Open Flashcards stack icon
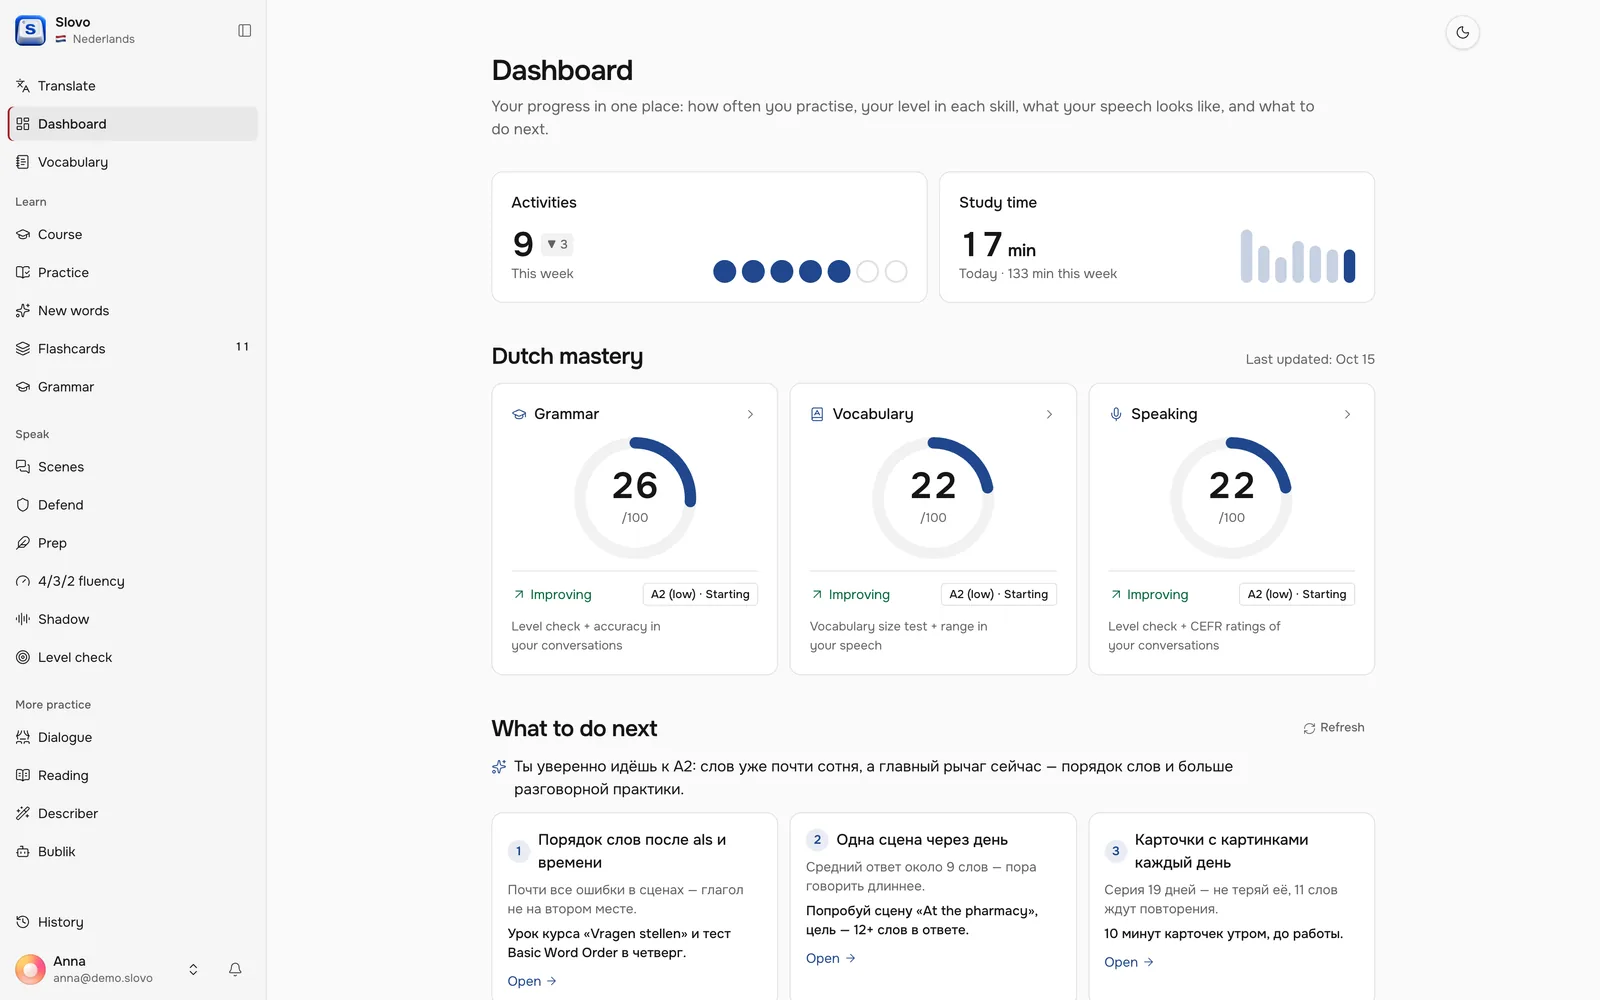Image resolution: width=1600 pixels, height=1000 pixels. coord(23,348)
